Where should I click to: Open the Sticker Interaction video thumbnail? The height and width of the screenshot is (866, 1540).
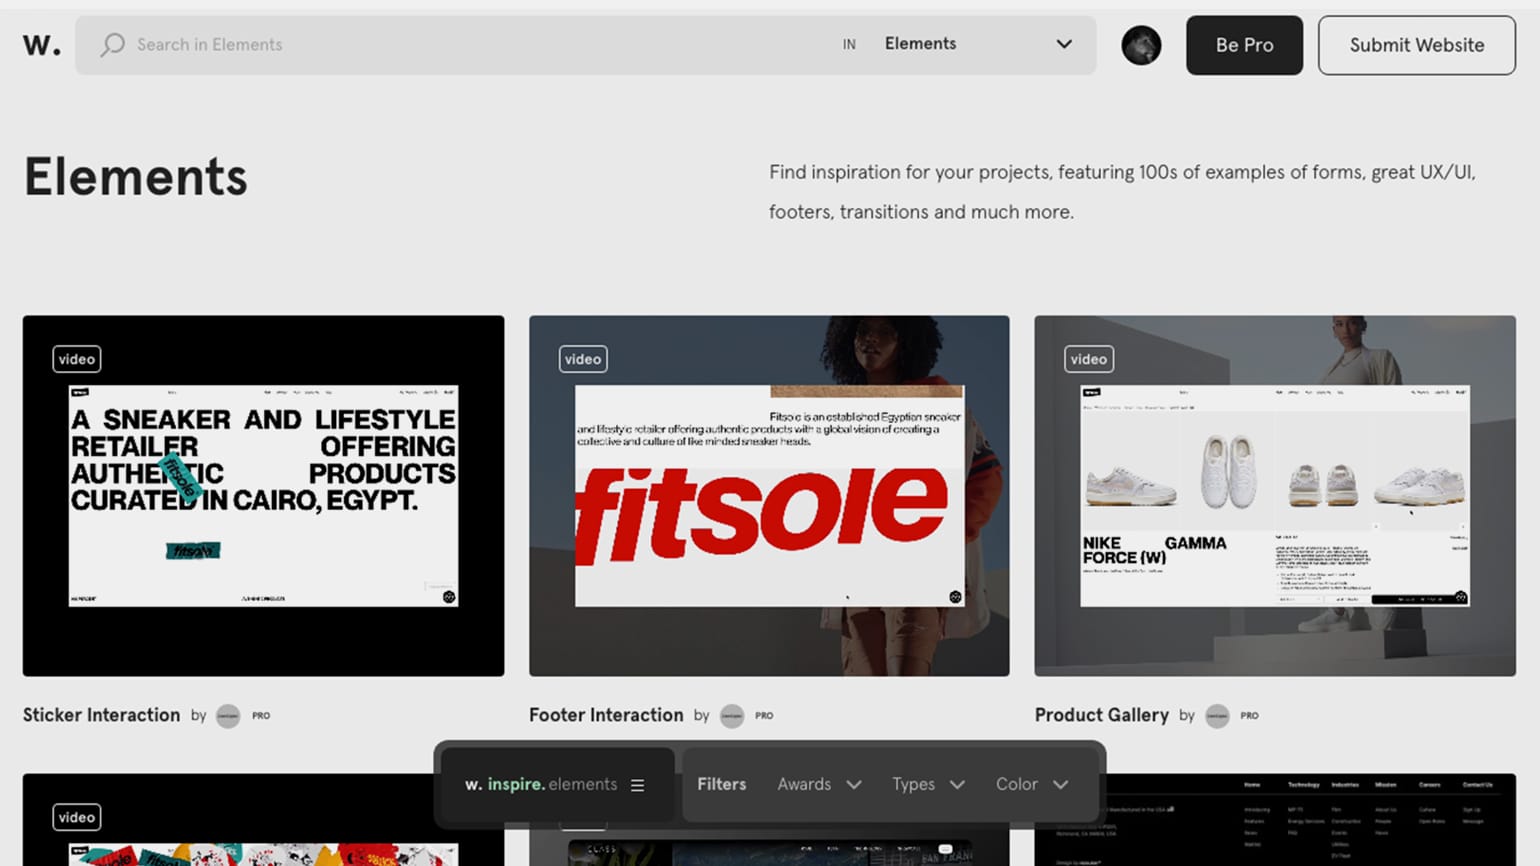[263, 496]
